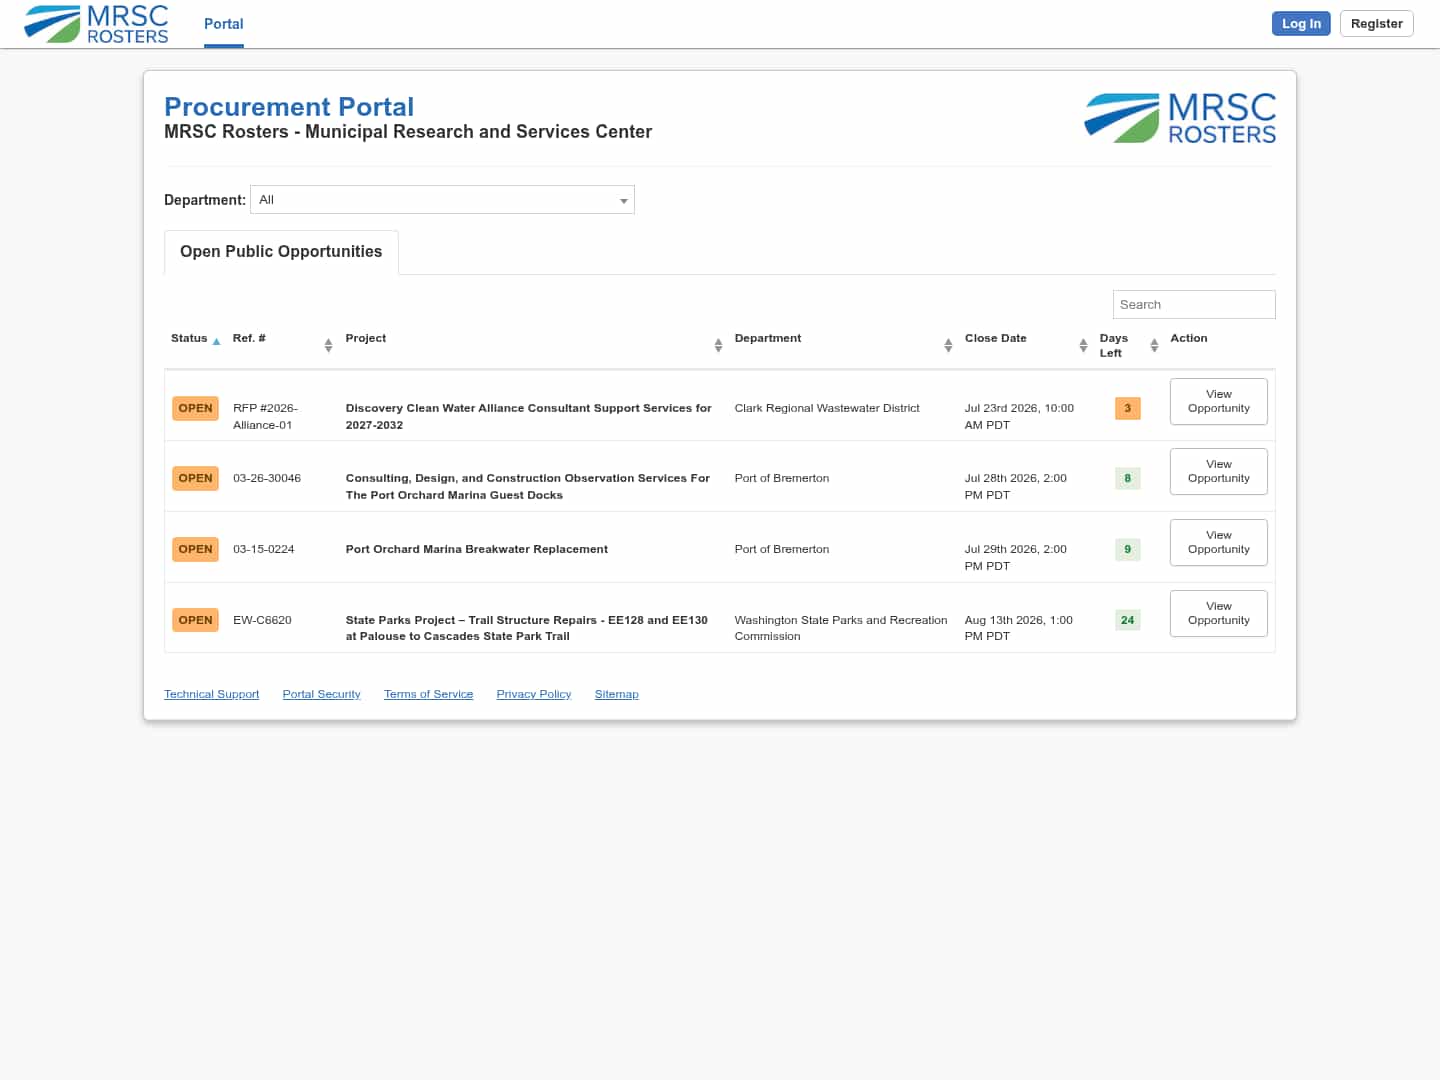The width and height of the screenshot is (1440, 1080).
Task: View Opportunity for Port Orchard Marina Breakwater
Action: click(1218, 542)
